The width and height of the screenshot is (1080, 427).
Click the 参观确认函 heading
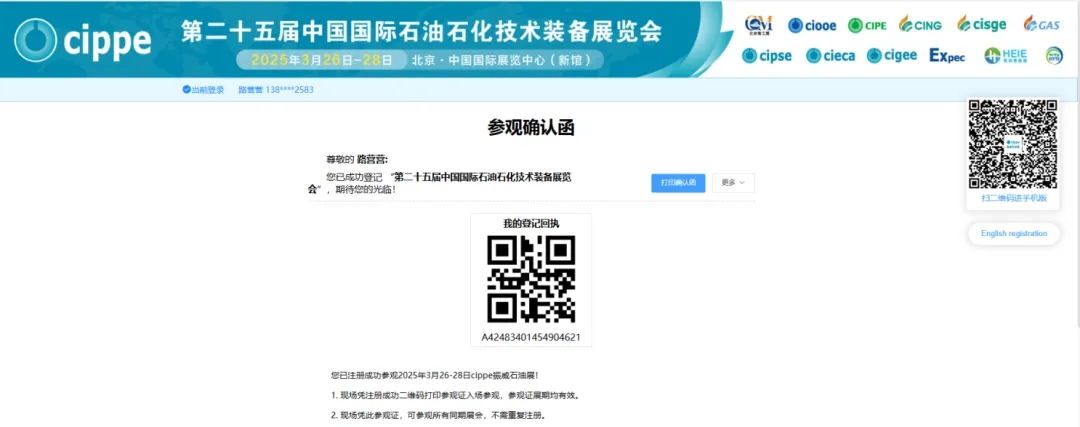[530, 128]
